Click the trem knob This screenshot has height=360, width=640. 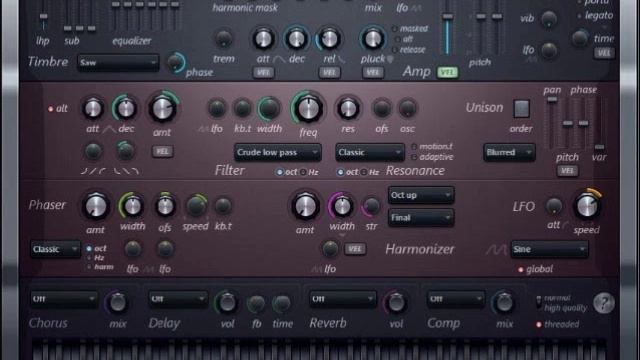[223, 40]
